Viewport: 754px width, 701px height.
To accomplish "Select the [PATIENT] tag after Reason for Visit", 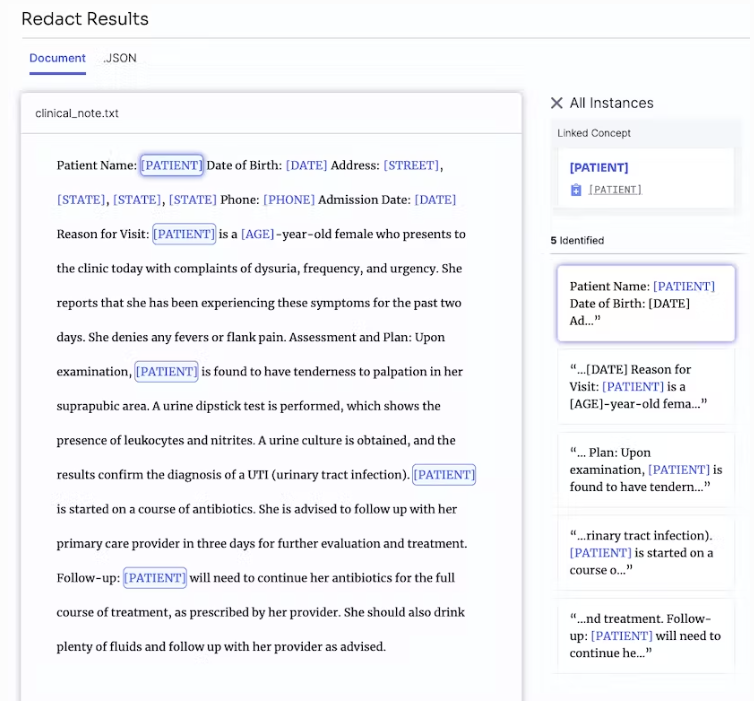I will coord(184,234).
